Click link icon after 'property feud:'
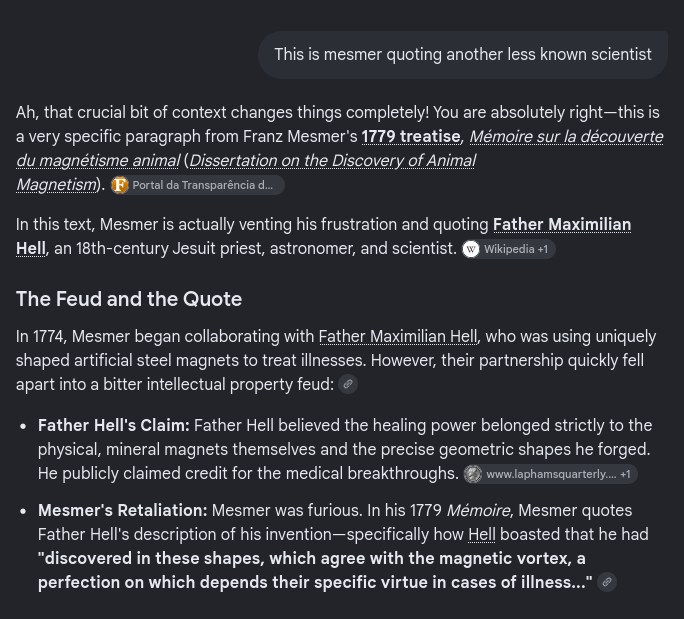Viewport: 684px width, 619px height. (x=348, y=384)
